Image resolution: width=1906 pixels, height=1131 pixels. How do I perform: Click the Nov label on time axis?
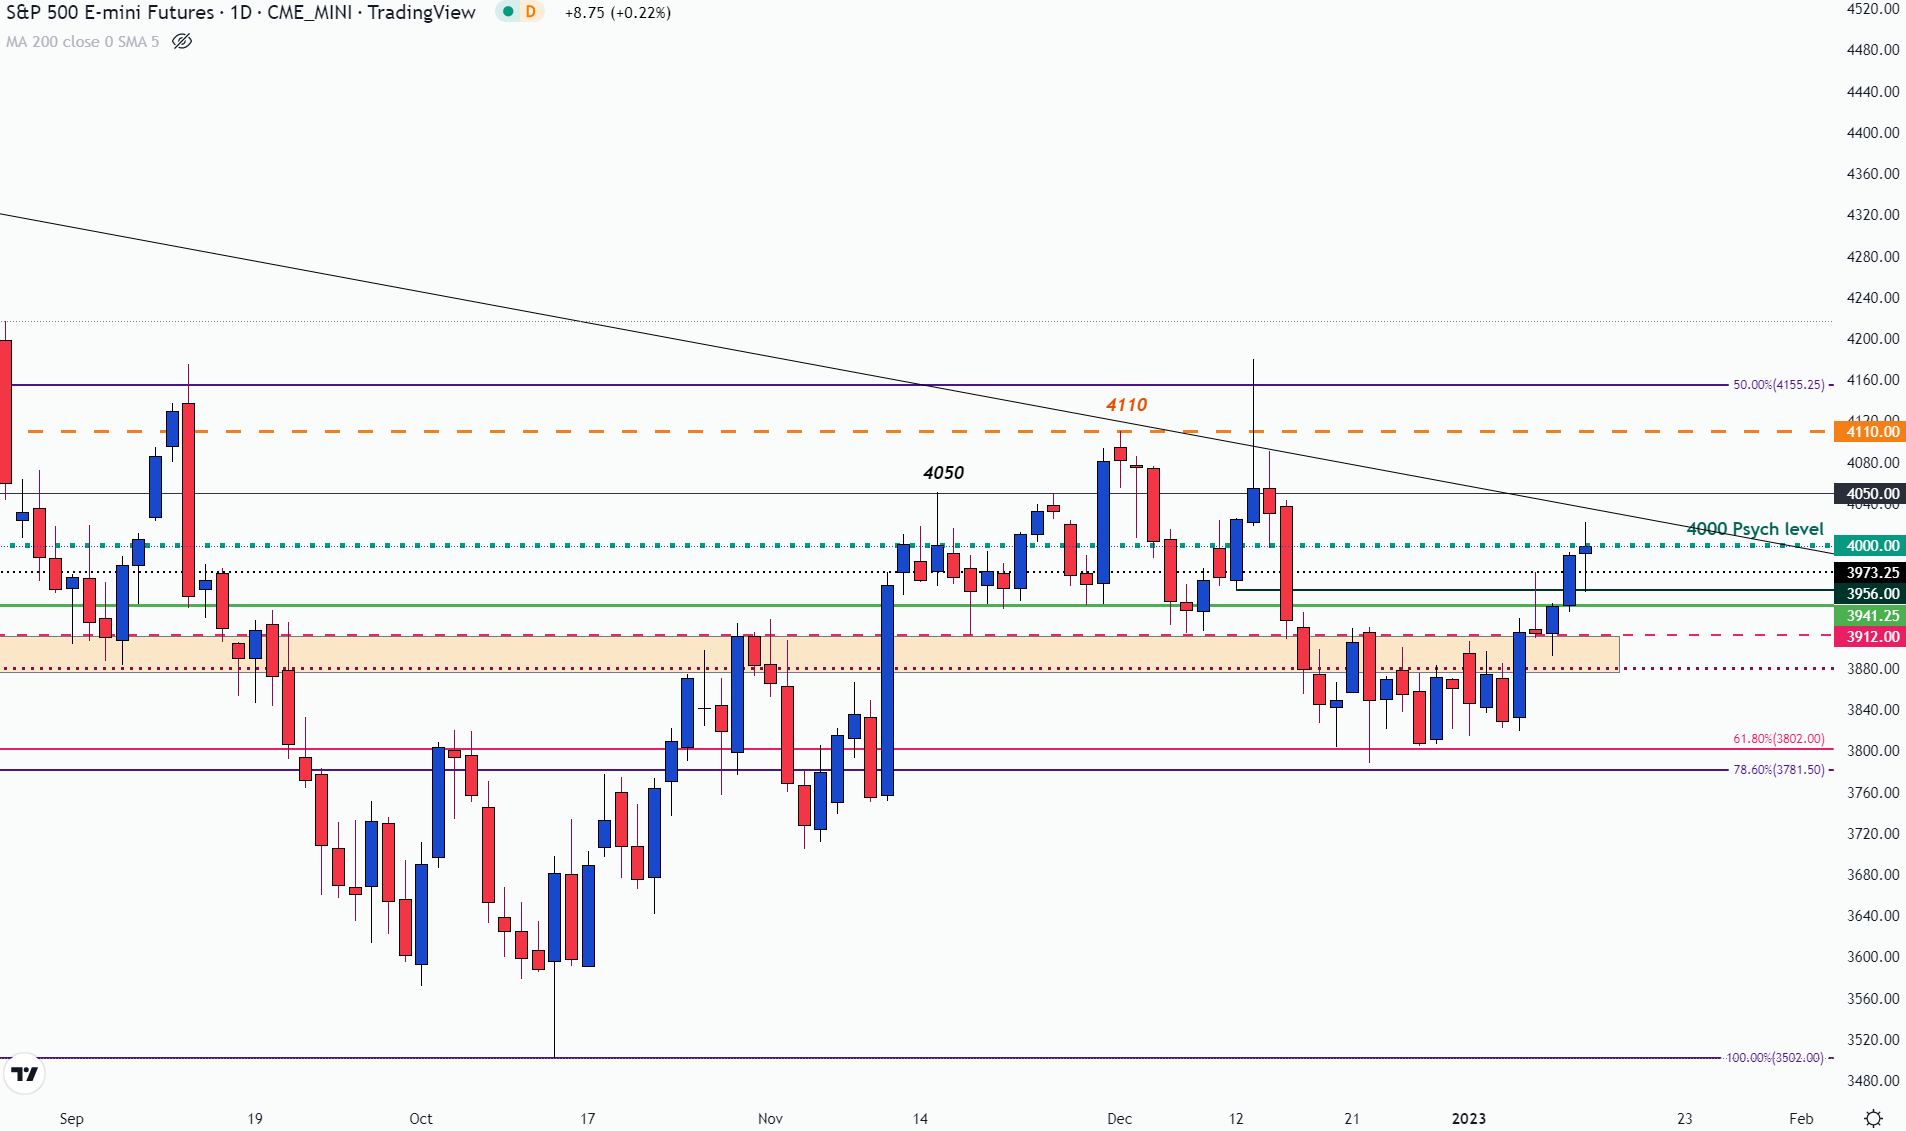pos(770,1119)
